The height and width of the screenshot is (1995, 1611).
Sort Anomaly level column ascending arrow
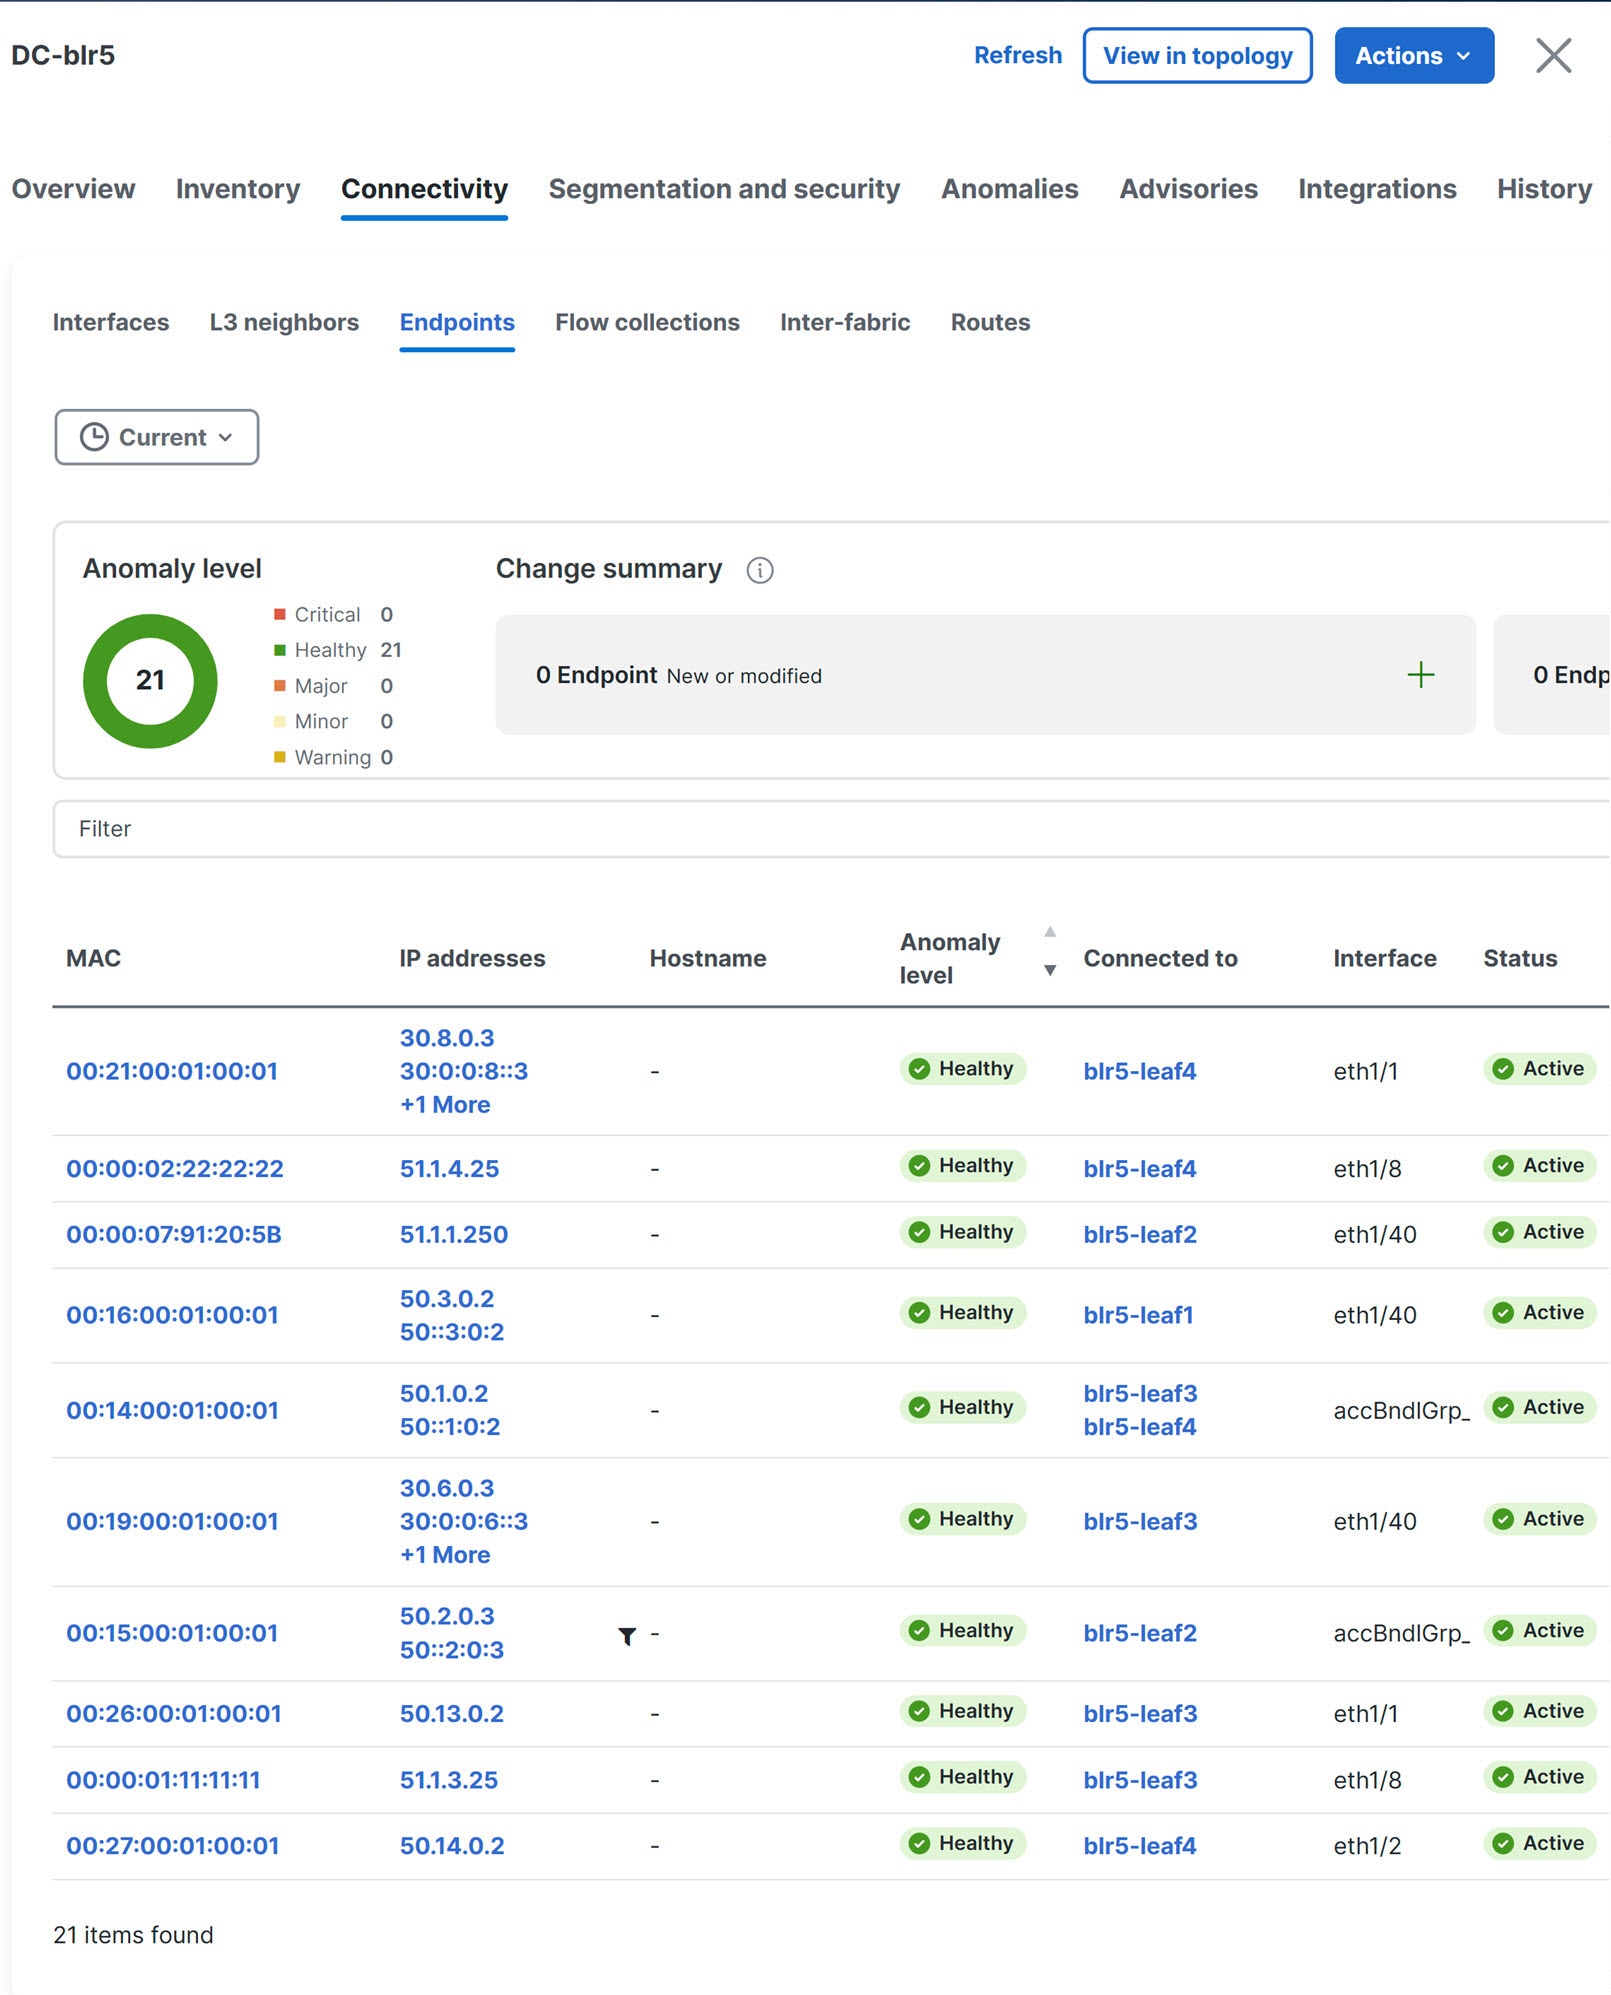[1050, 932]
